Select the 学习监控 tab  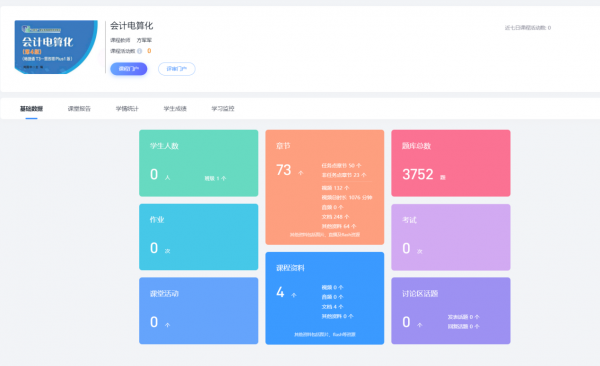click(223, 109)
